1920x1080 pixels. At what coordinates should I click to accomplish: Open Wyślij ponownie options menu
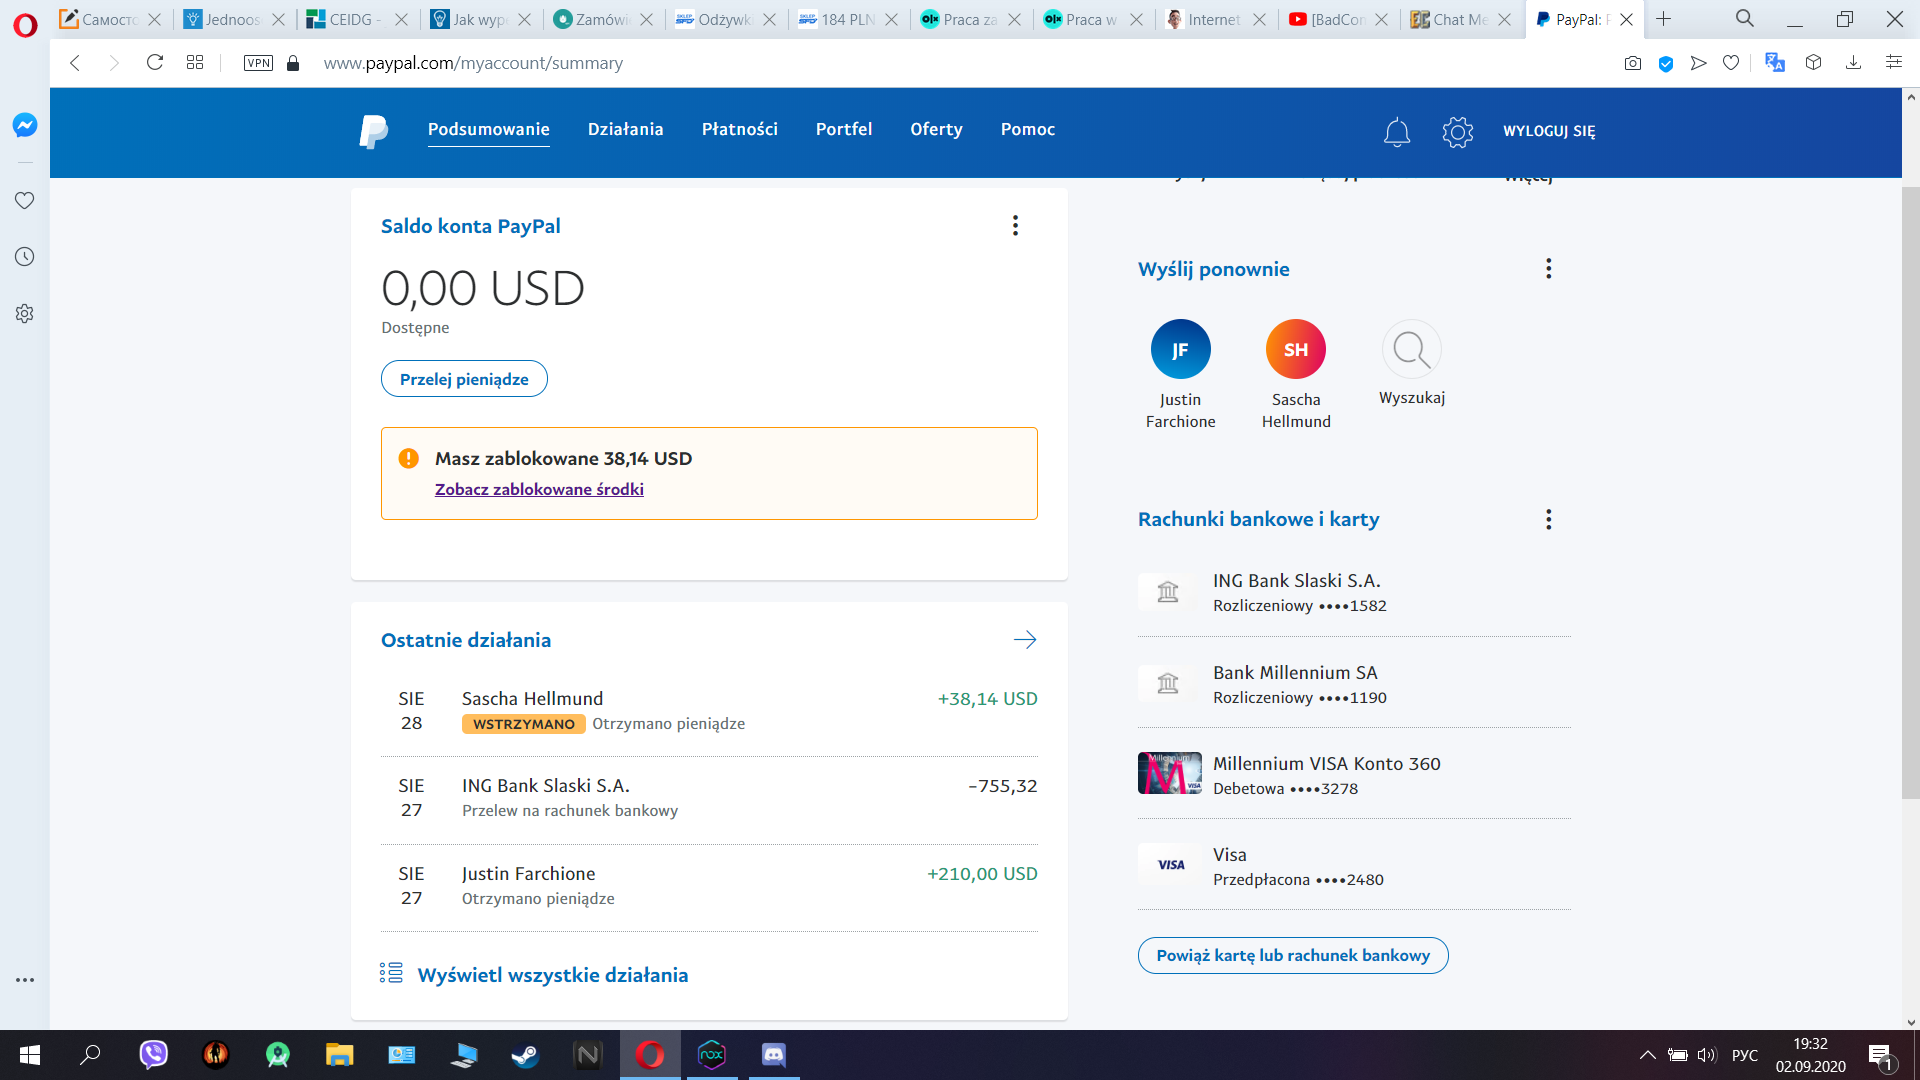(1549, 269)
